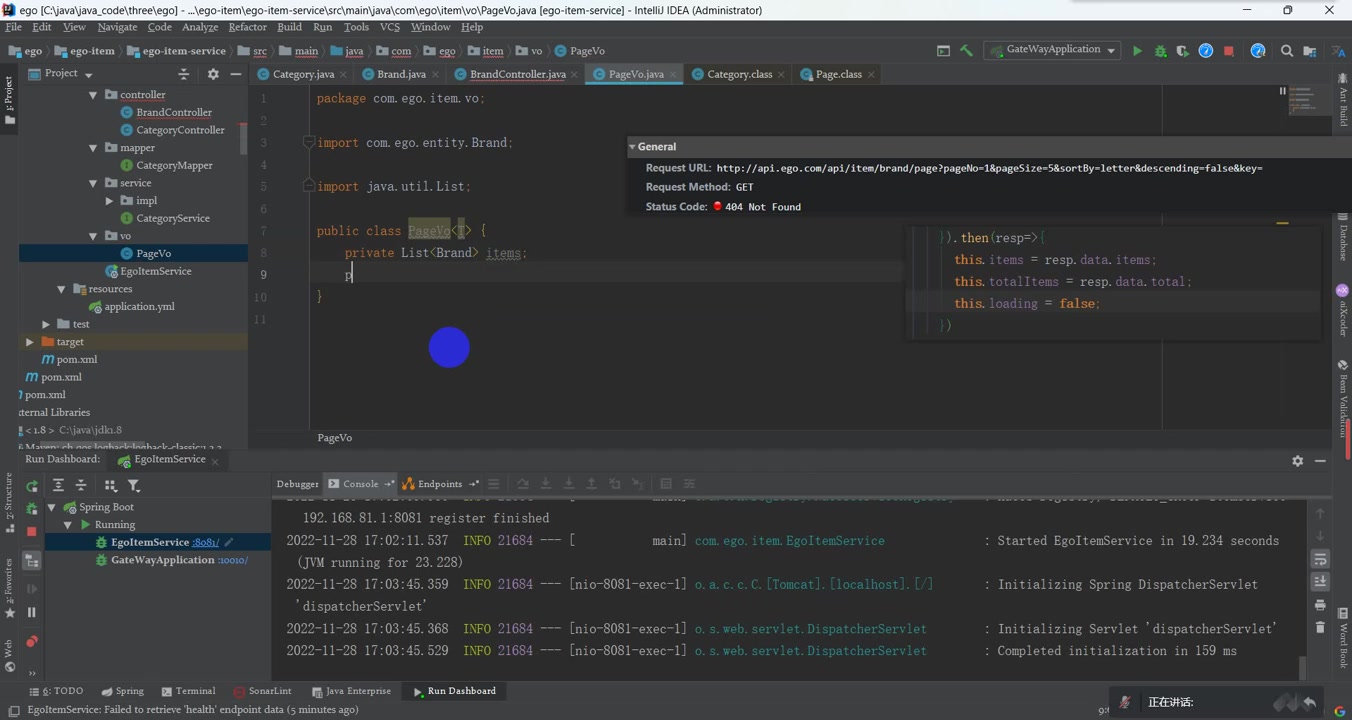The width and height of the screenshot is (1352, 720).
Task: Rerun service in Run Dashboard
Action: pyautogui.click(x=32, y=486)
